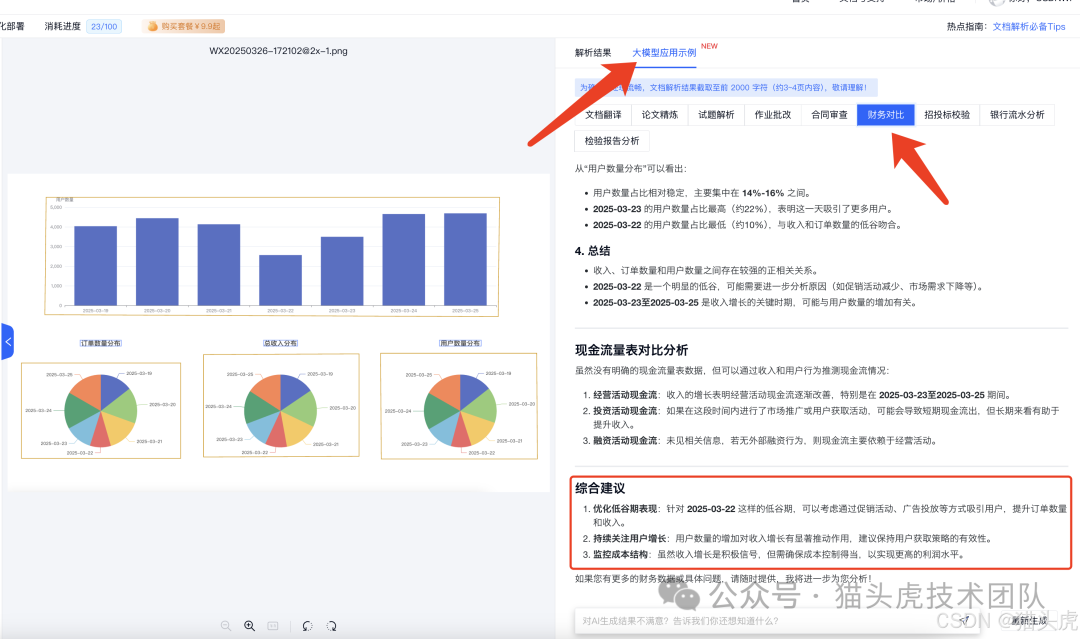
Task: Click the 融资活动现金流 list item
Action: coord(760,441)
